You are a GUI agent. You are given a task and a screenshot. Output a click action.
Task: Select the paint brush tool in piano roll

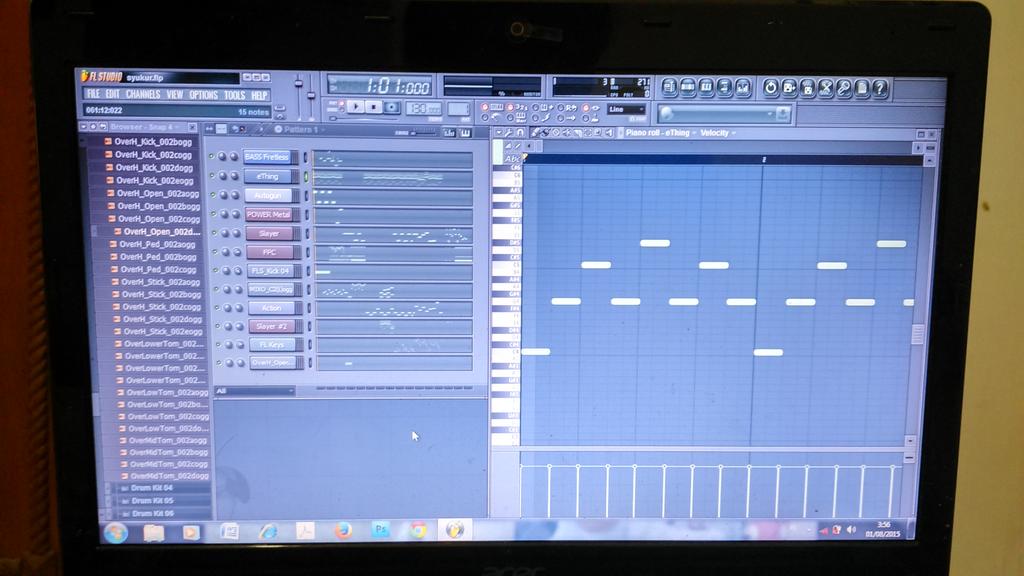(545, 133)
